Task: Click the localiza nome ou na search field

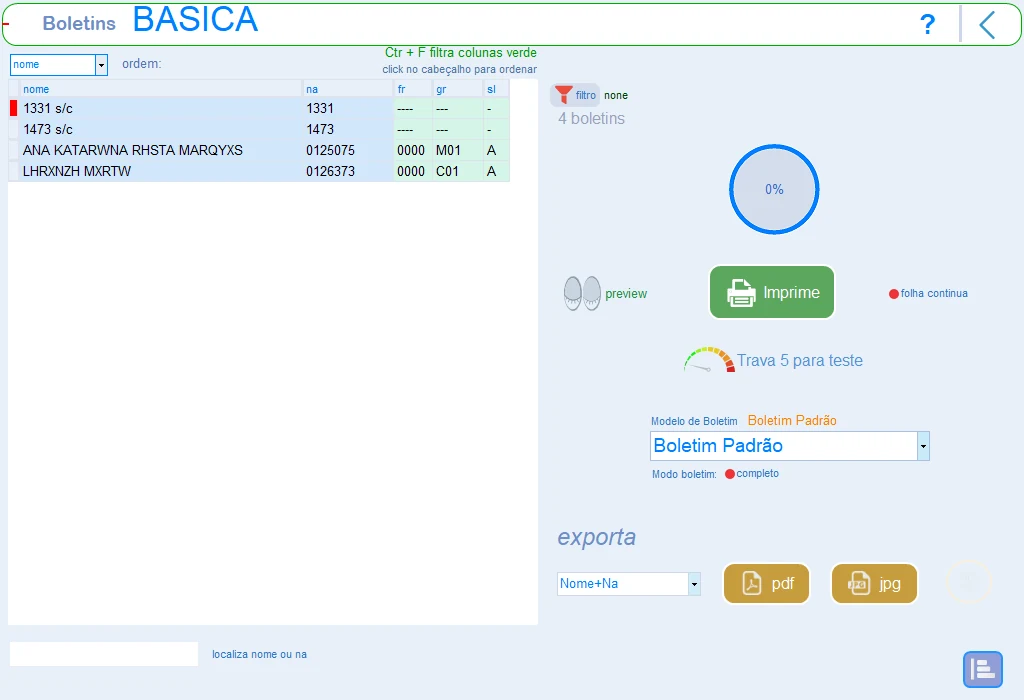Action: [104, 654]
